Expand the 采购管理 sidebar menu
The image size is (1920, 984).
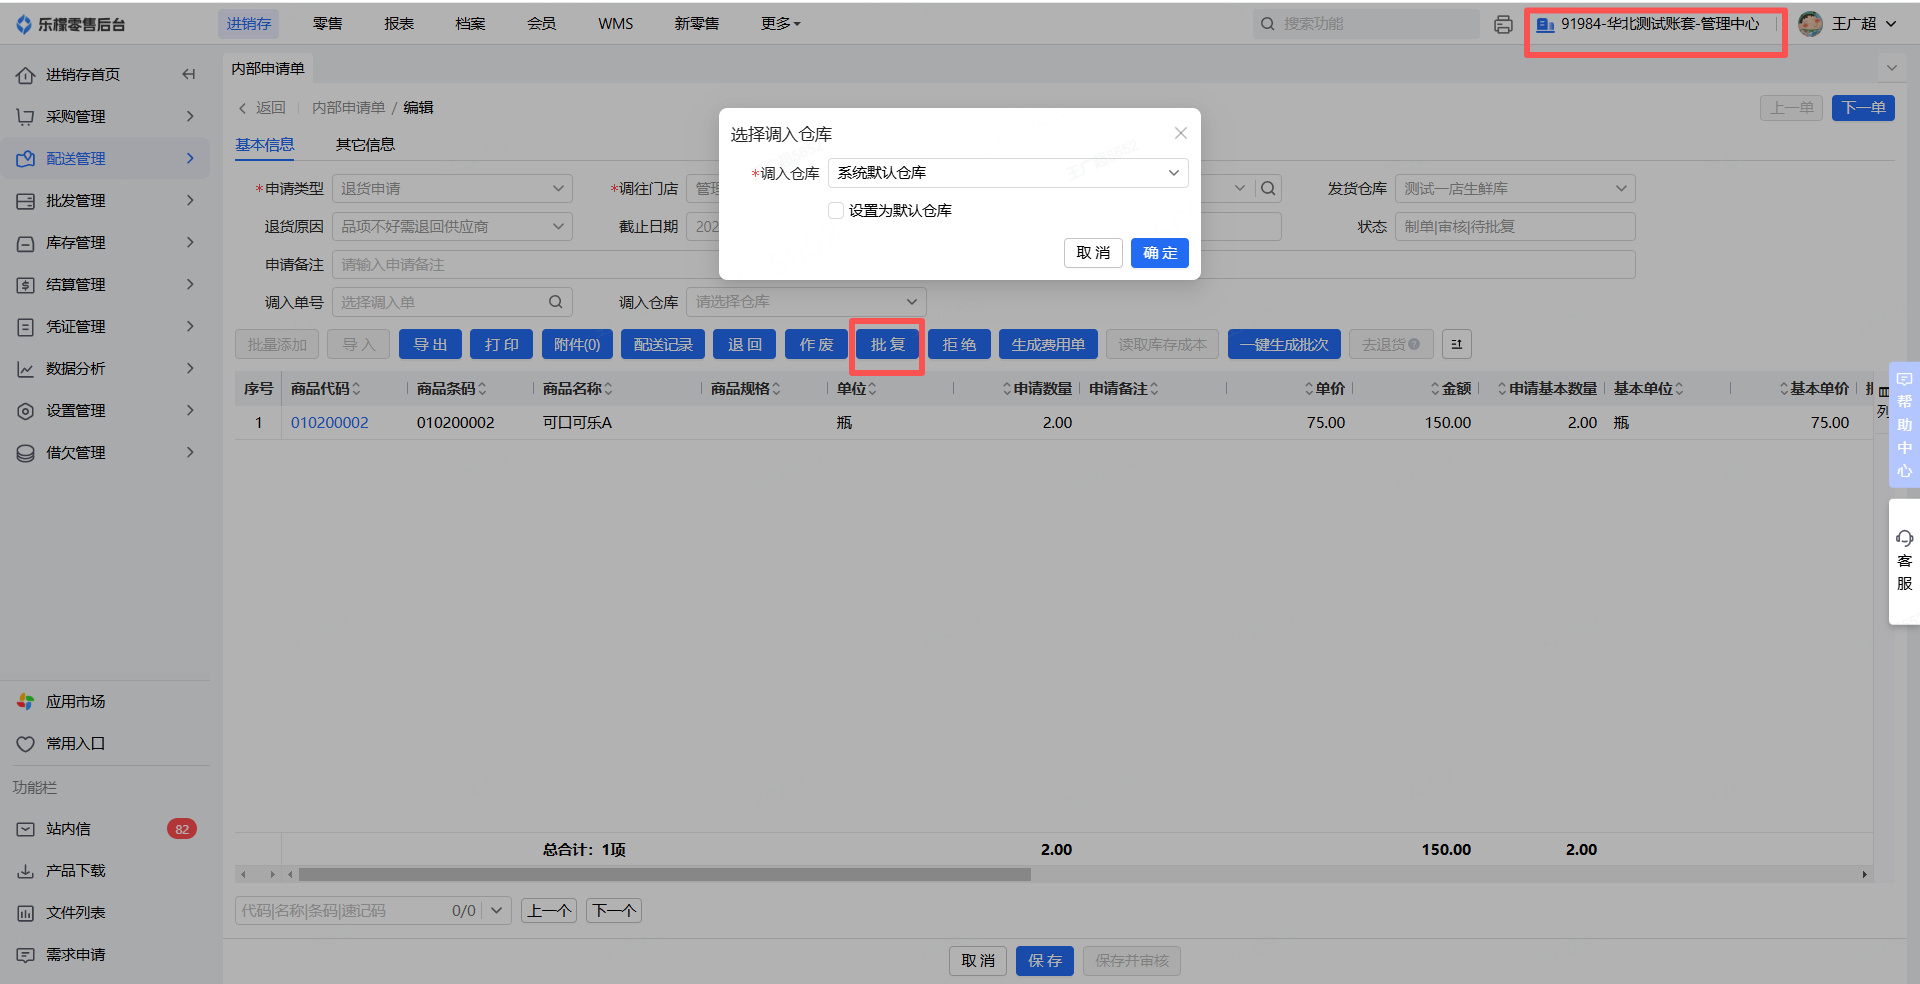(105, 117)
